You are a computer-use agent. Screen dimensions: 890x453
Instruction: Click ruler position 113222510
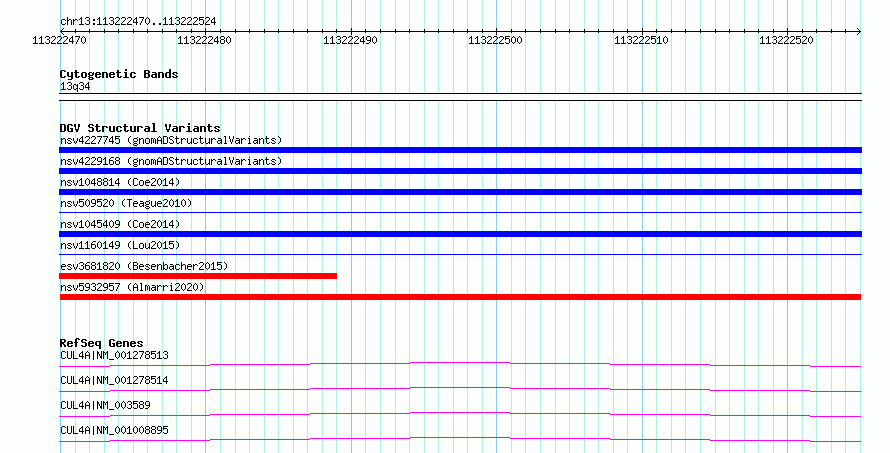pyautogui.click(x=641, y=40)
